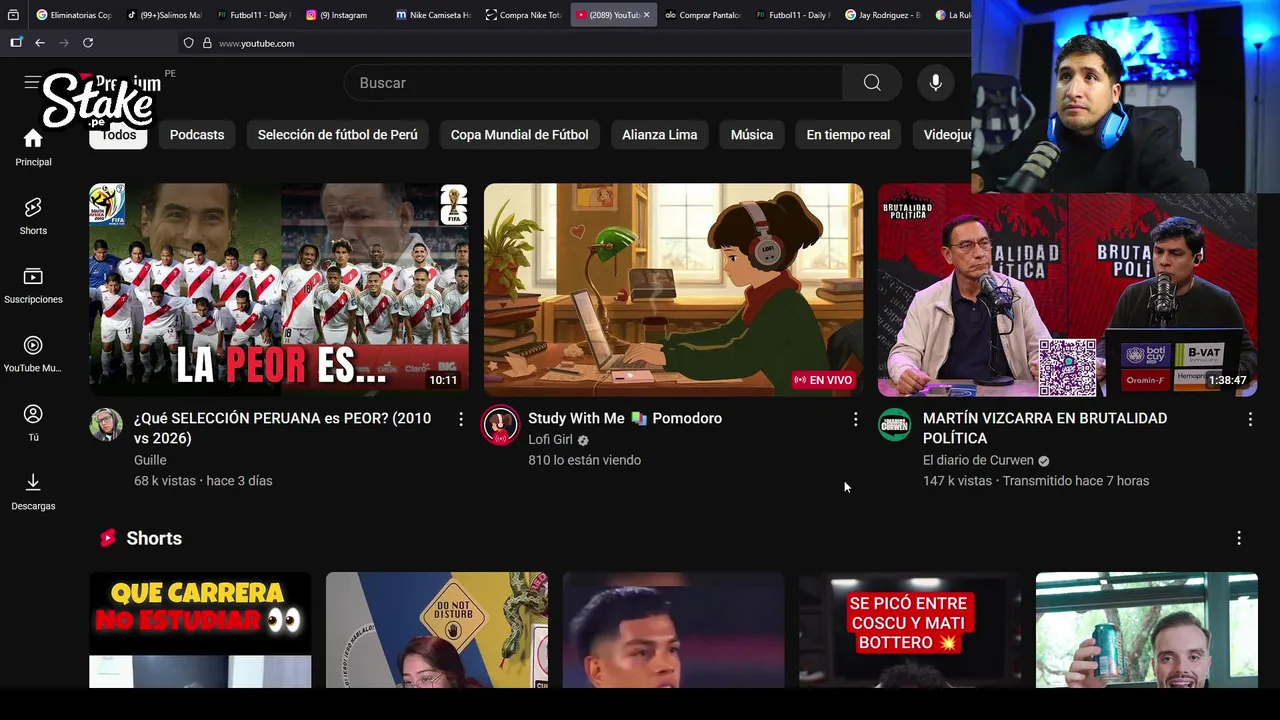This screenshot has width=1280, height=720.
Task: Click the site security lock icon
Action: (x=207, y=43)
